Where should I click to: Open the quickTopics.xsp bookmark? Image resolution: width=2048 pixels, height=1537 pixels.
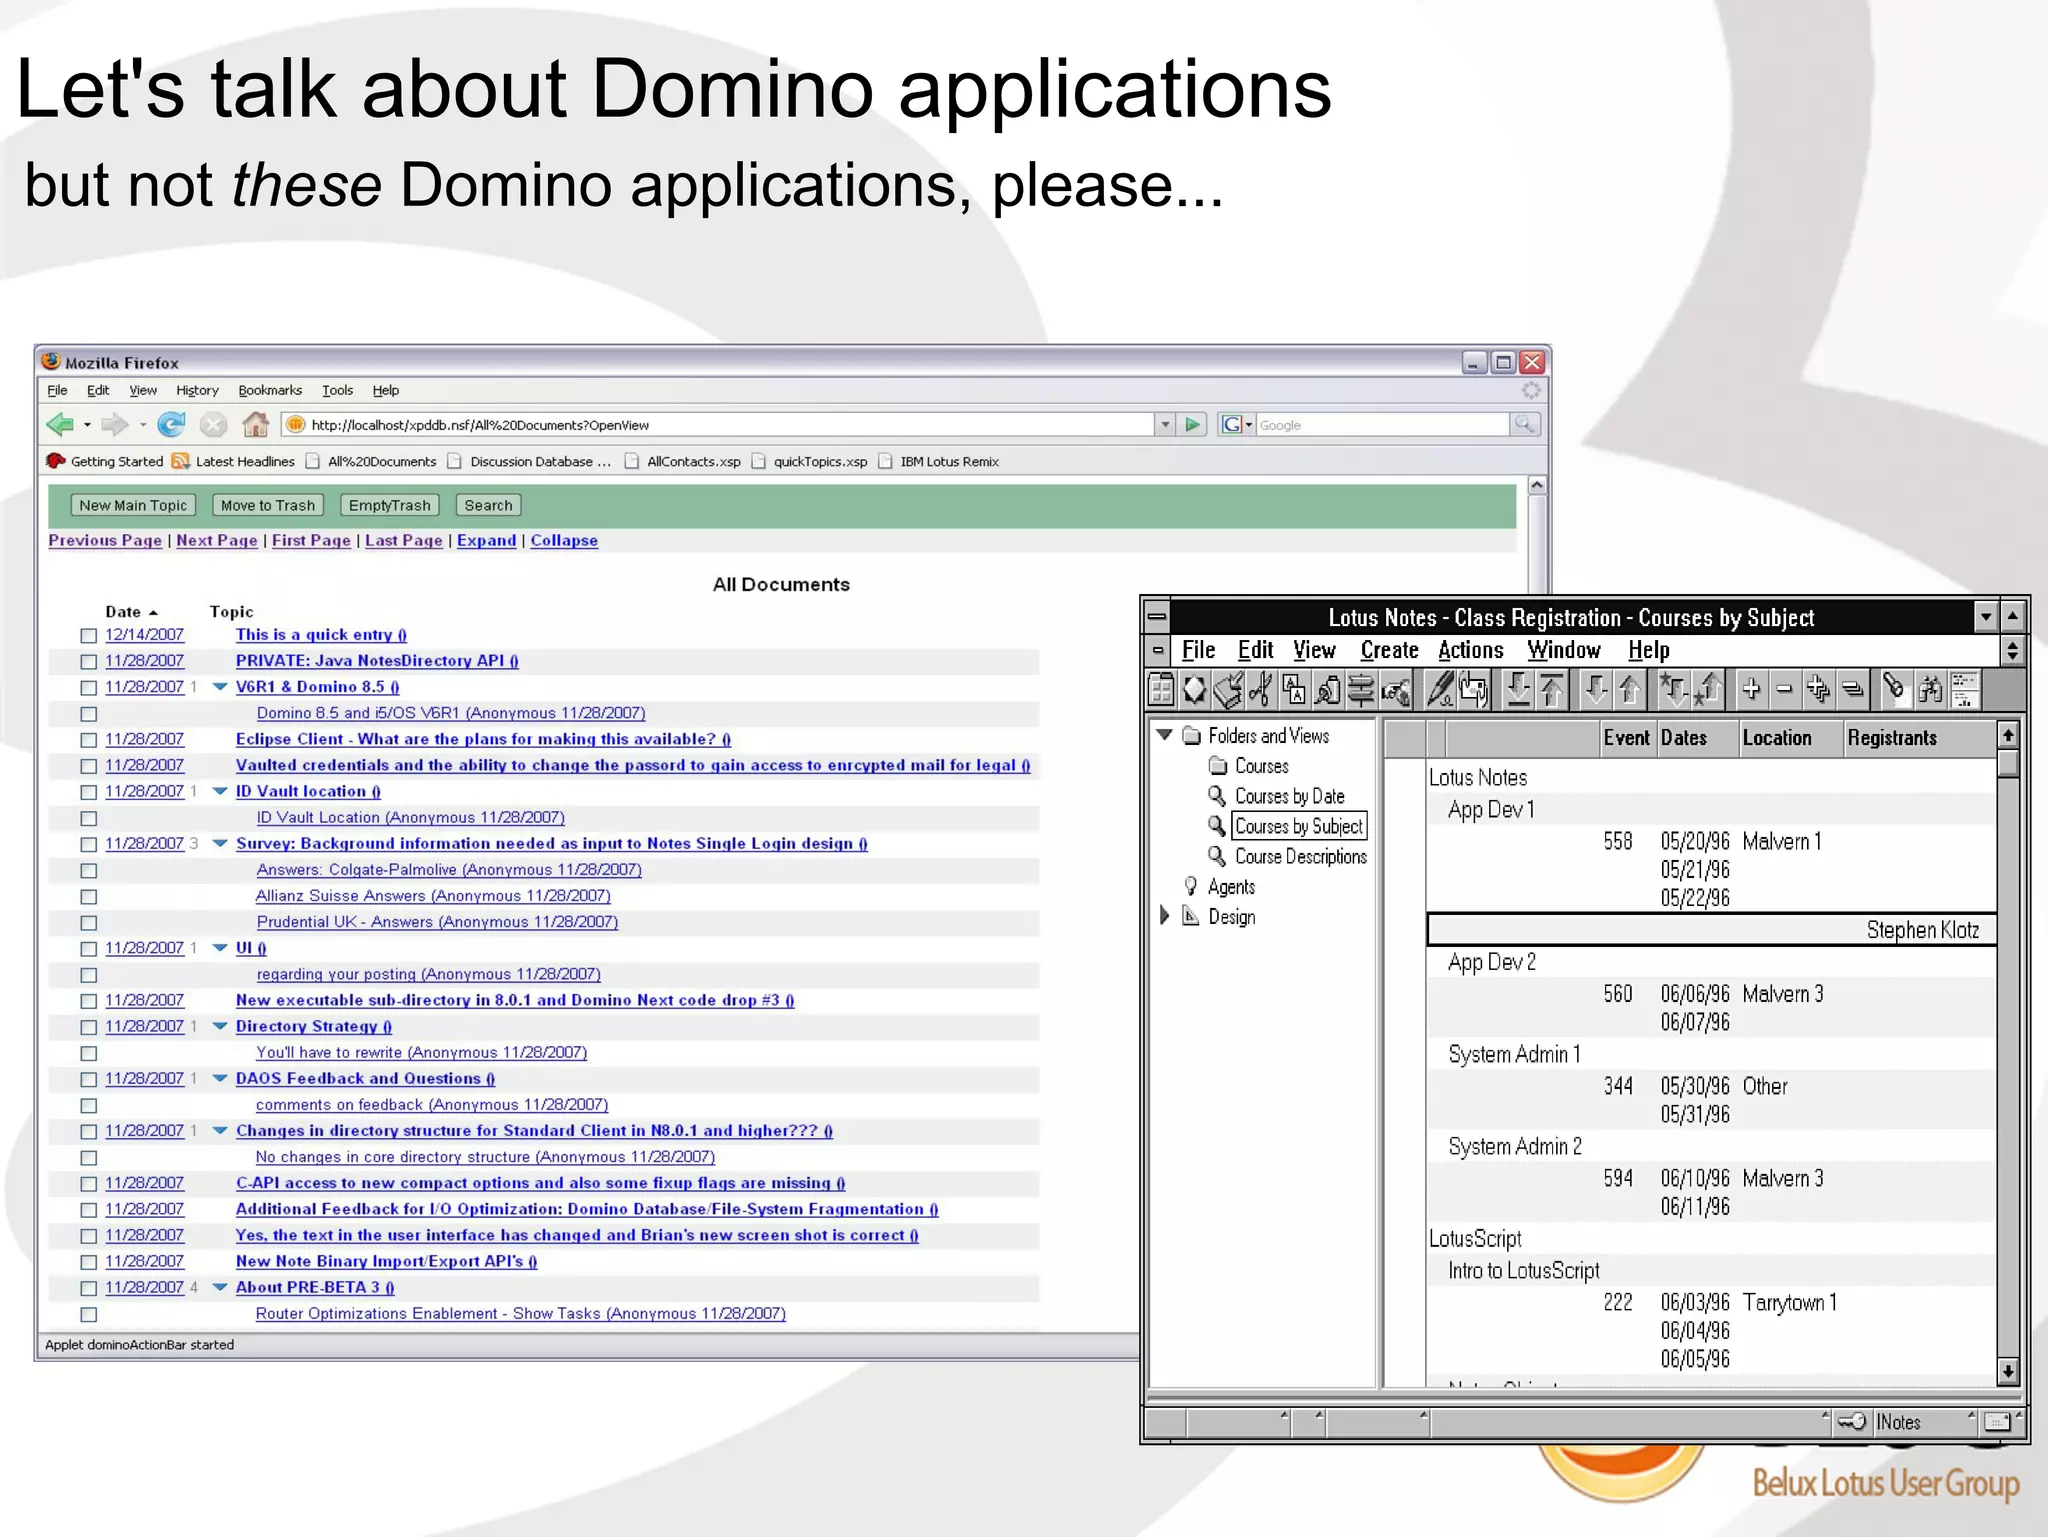pyautogui.click(x=810, y=461)
